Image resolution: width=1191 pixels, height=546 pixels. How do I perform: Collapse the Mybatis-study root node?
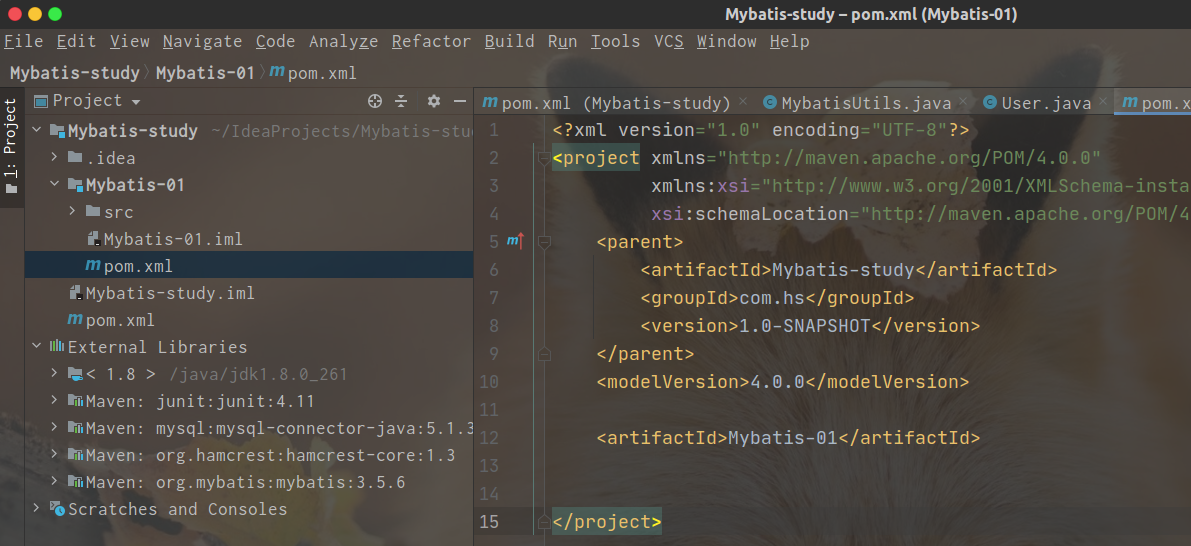pyautogui.click(x=36, y=131)
